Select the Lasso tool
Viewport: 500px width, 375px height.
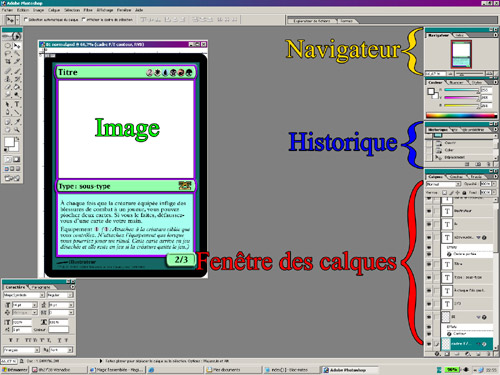click(8, 53)
